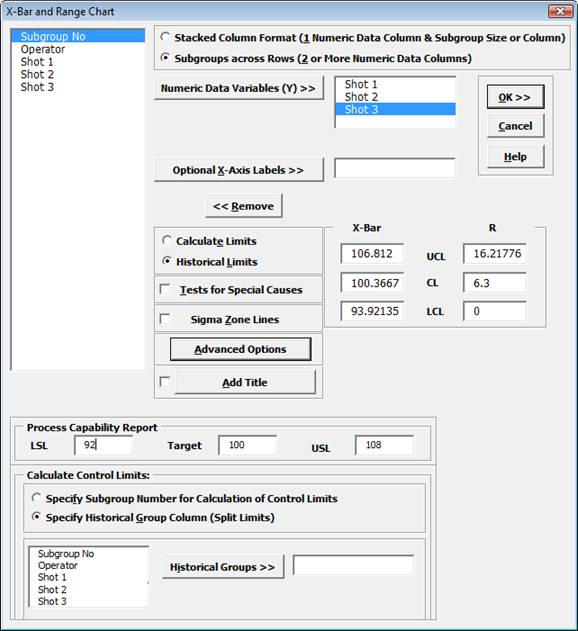The width and height of the screenshot is (578, 631).
Task: Select Shot 3 in top variable list
Action: pyautogui.click(x=78, y=87)
